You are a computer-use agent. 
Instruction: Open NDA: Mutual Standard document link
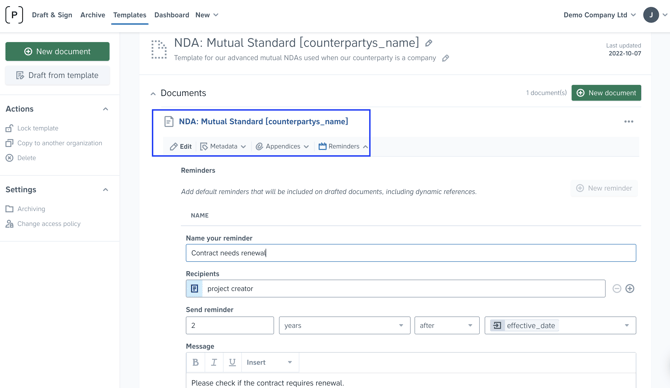pyautogui.click(x=264, y=122)
